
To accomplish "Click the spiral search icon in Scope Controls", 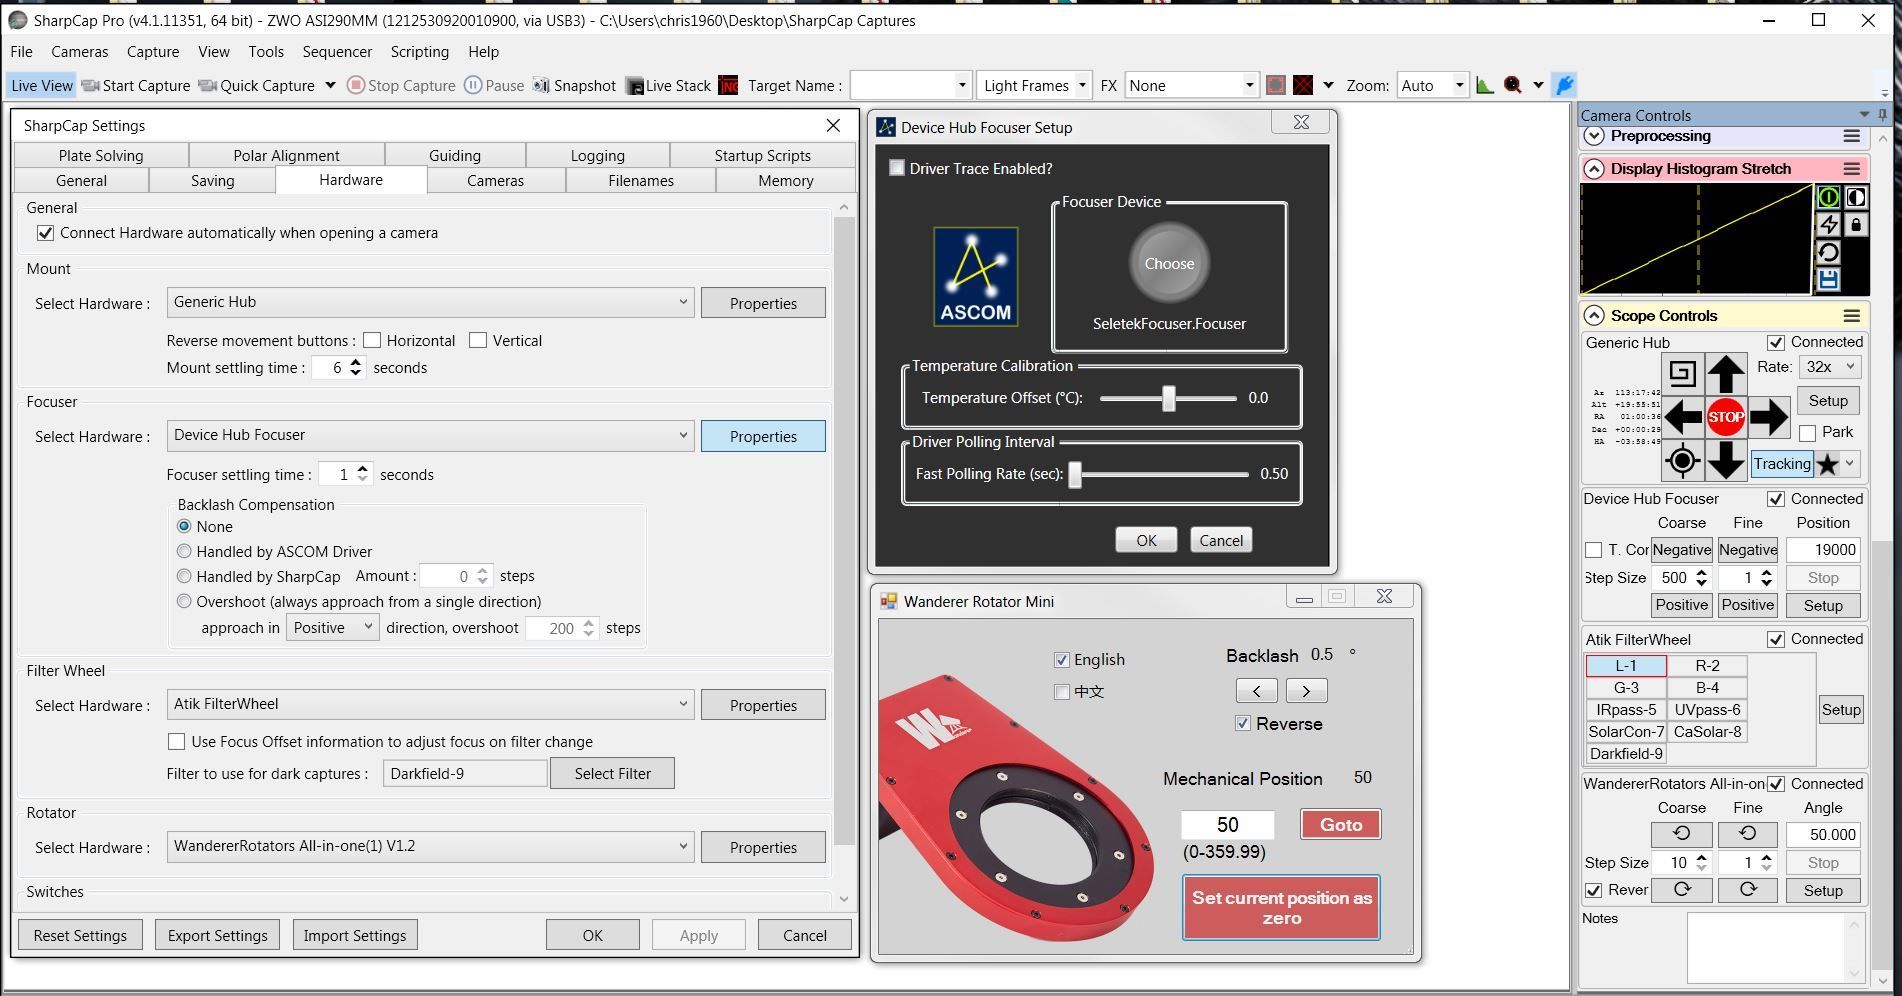I will (x=1682, y=374).
